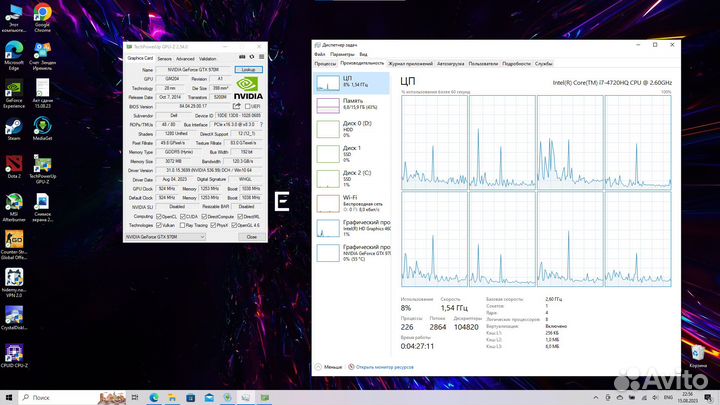Open Параметры menu in Task Manager

coord(342,55)
